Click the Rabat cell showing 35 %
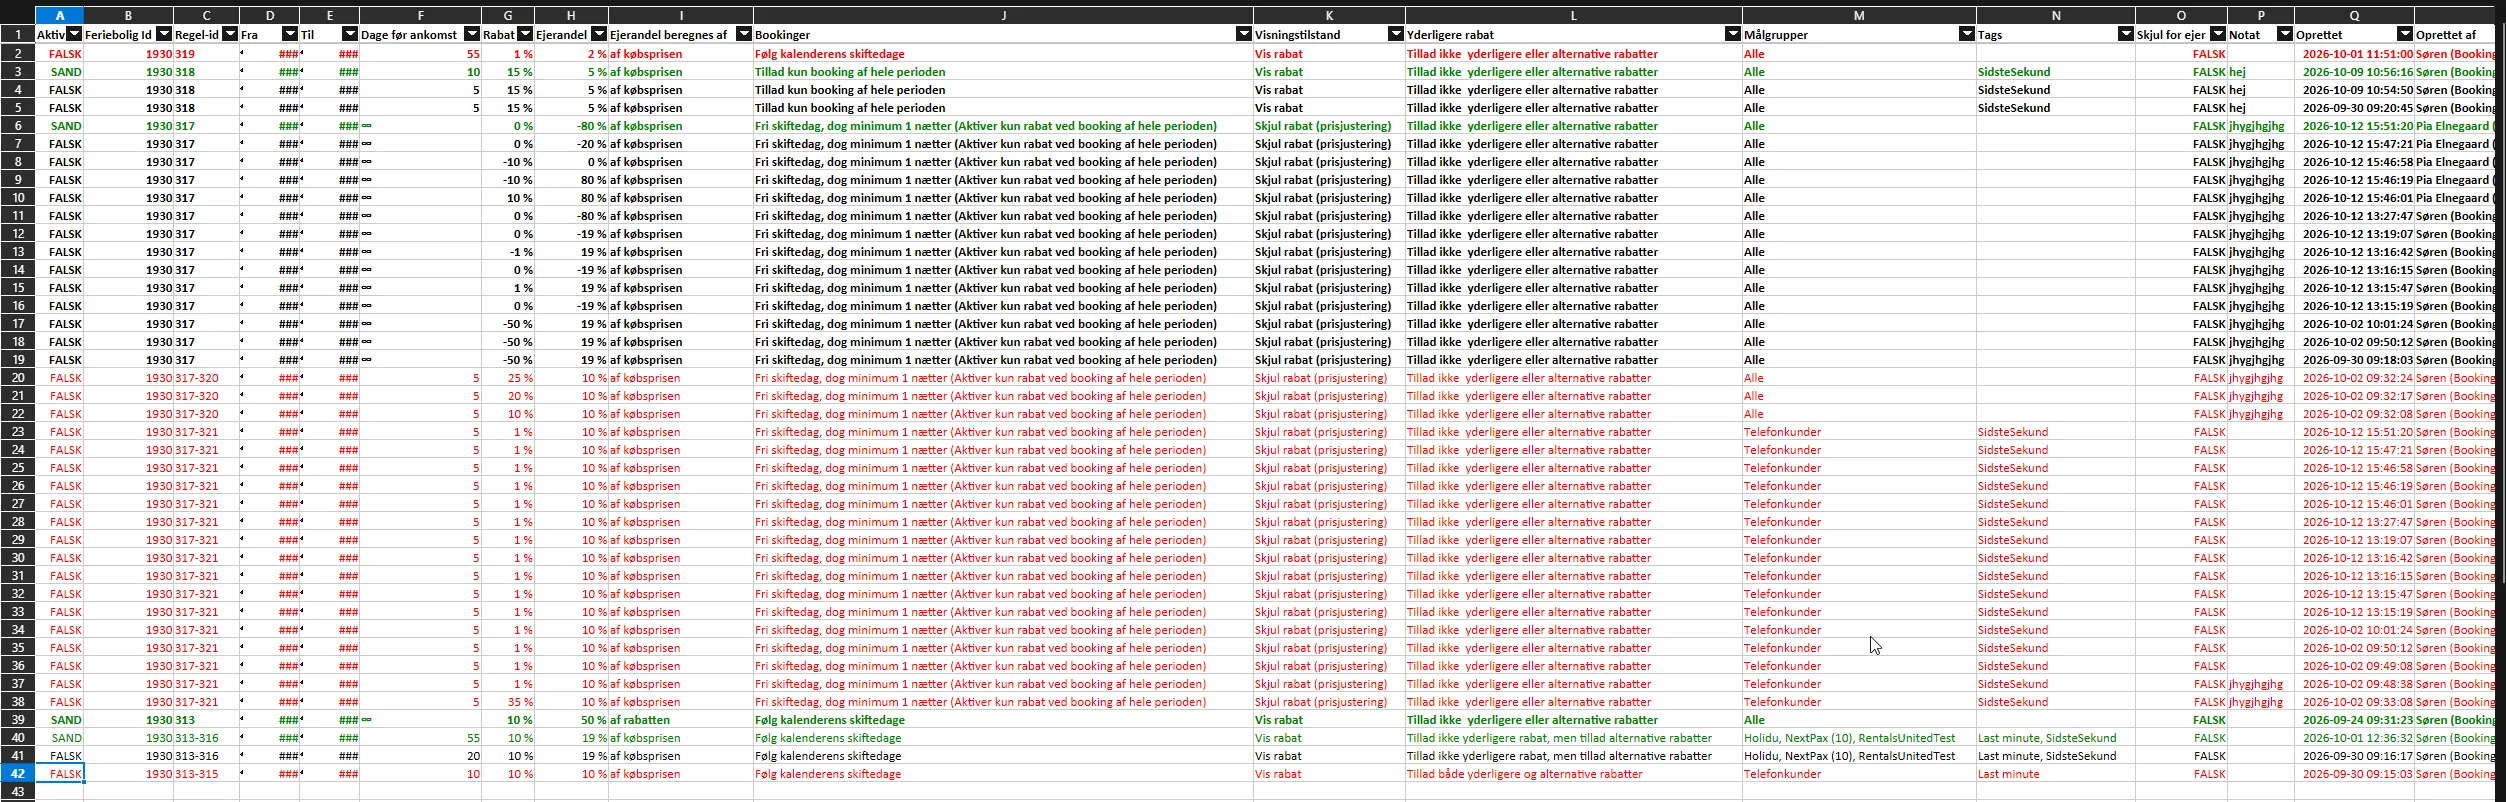This screenshot has width=2506, height=802. pos(508,702)
